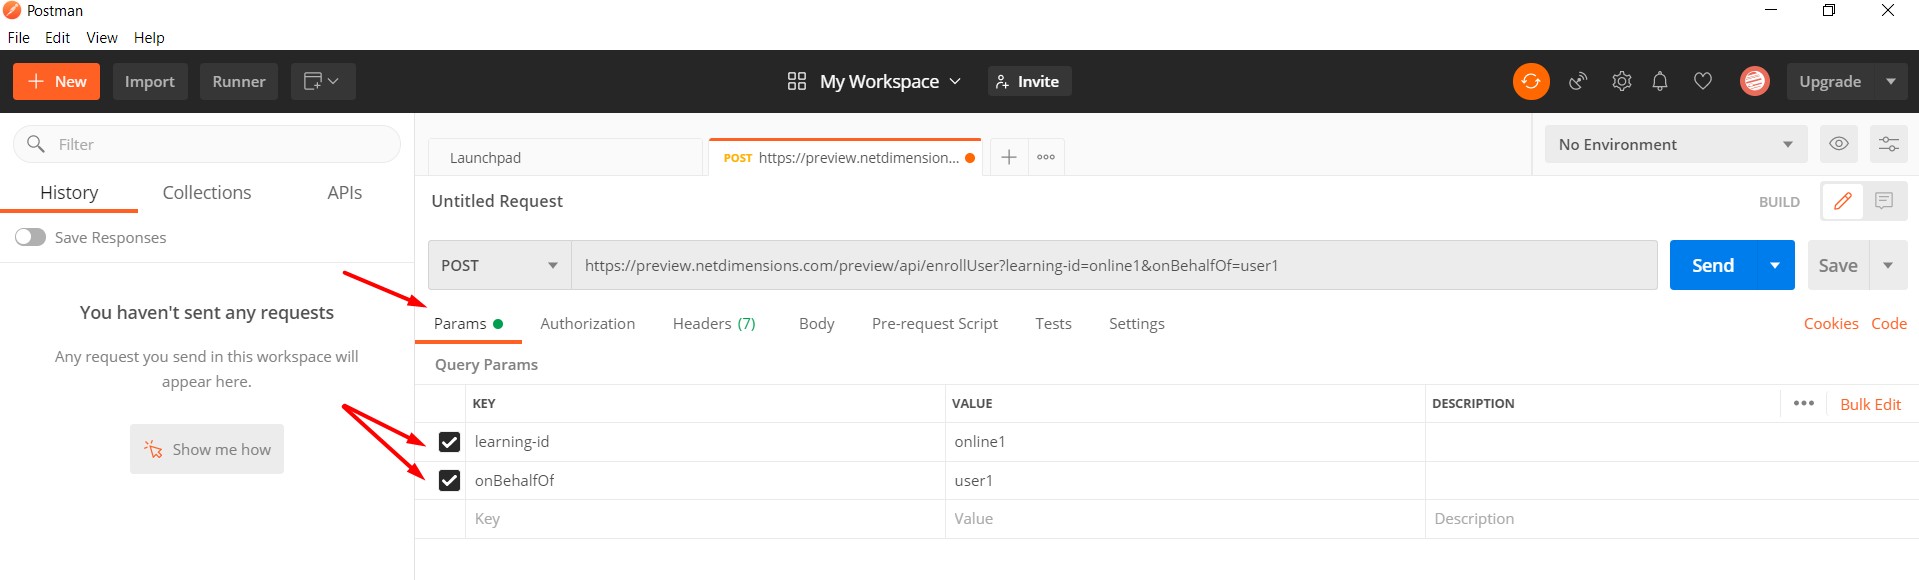Open the Edit menu
Screen dimensions: 1919x580
coord(58,37)
